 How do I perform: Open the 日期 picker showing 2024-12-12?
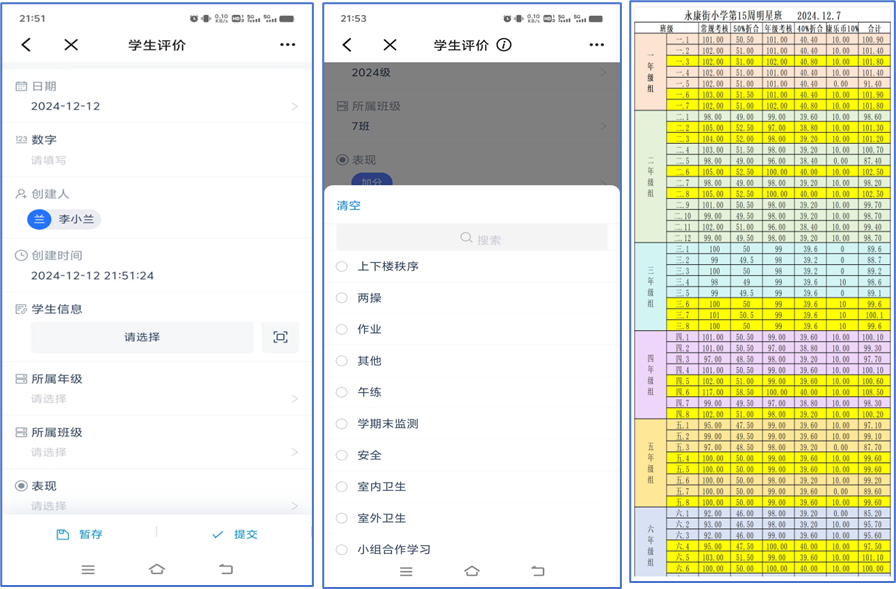coord(160,106)
